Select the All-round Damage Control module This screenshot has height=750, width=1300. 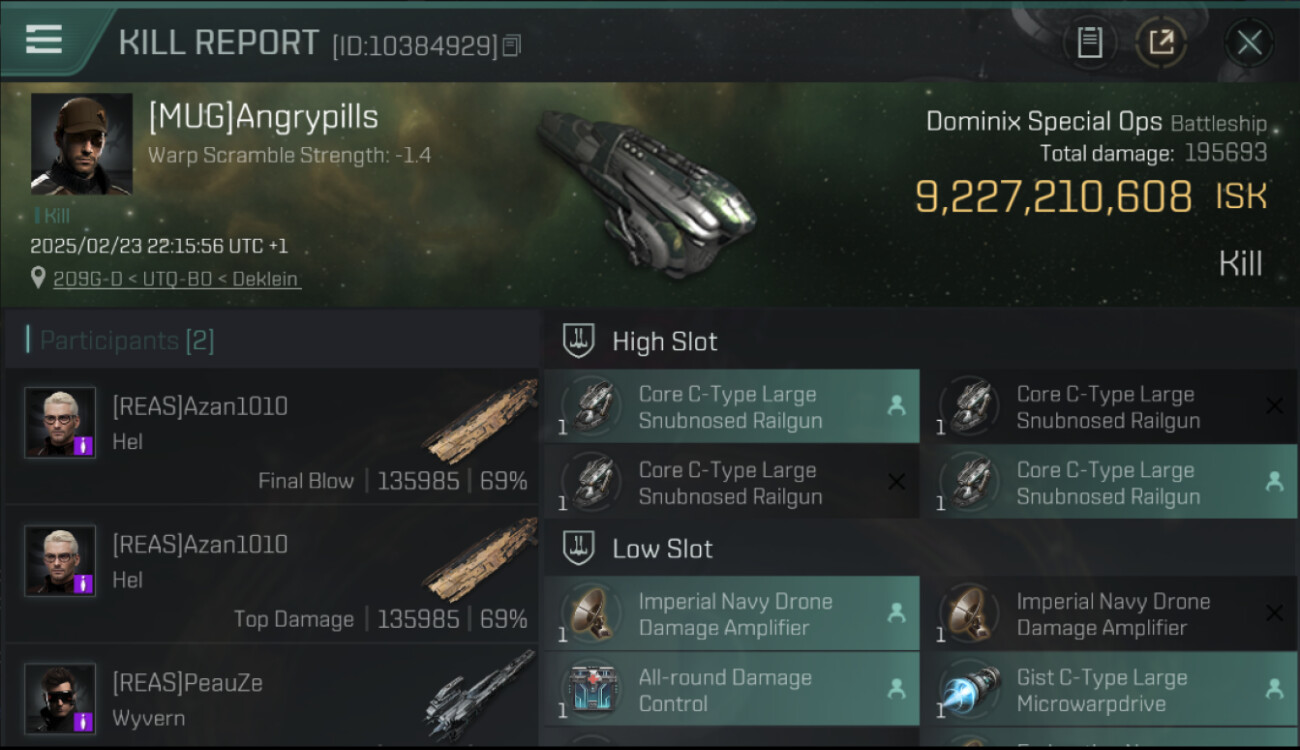click(x=731, y=690)
